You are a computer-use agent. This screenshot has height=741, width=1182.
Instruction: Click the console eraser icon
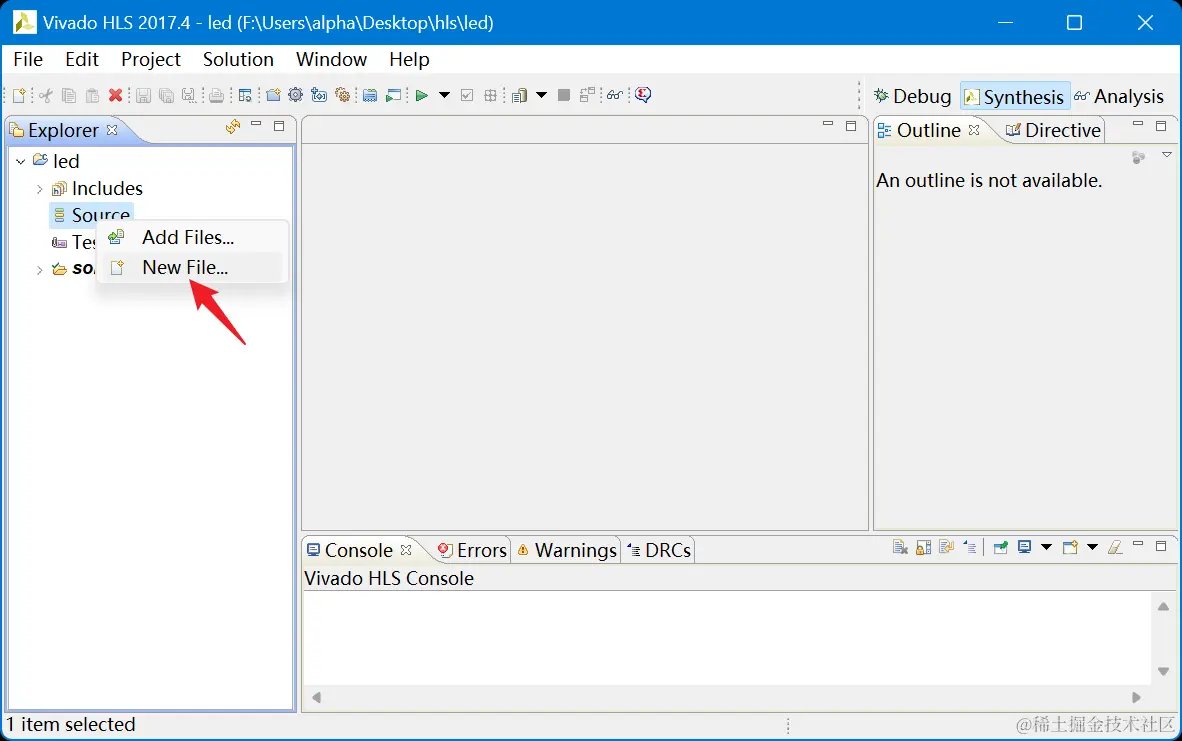[1116, 547]
